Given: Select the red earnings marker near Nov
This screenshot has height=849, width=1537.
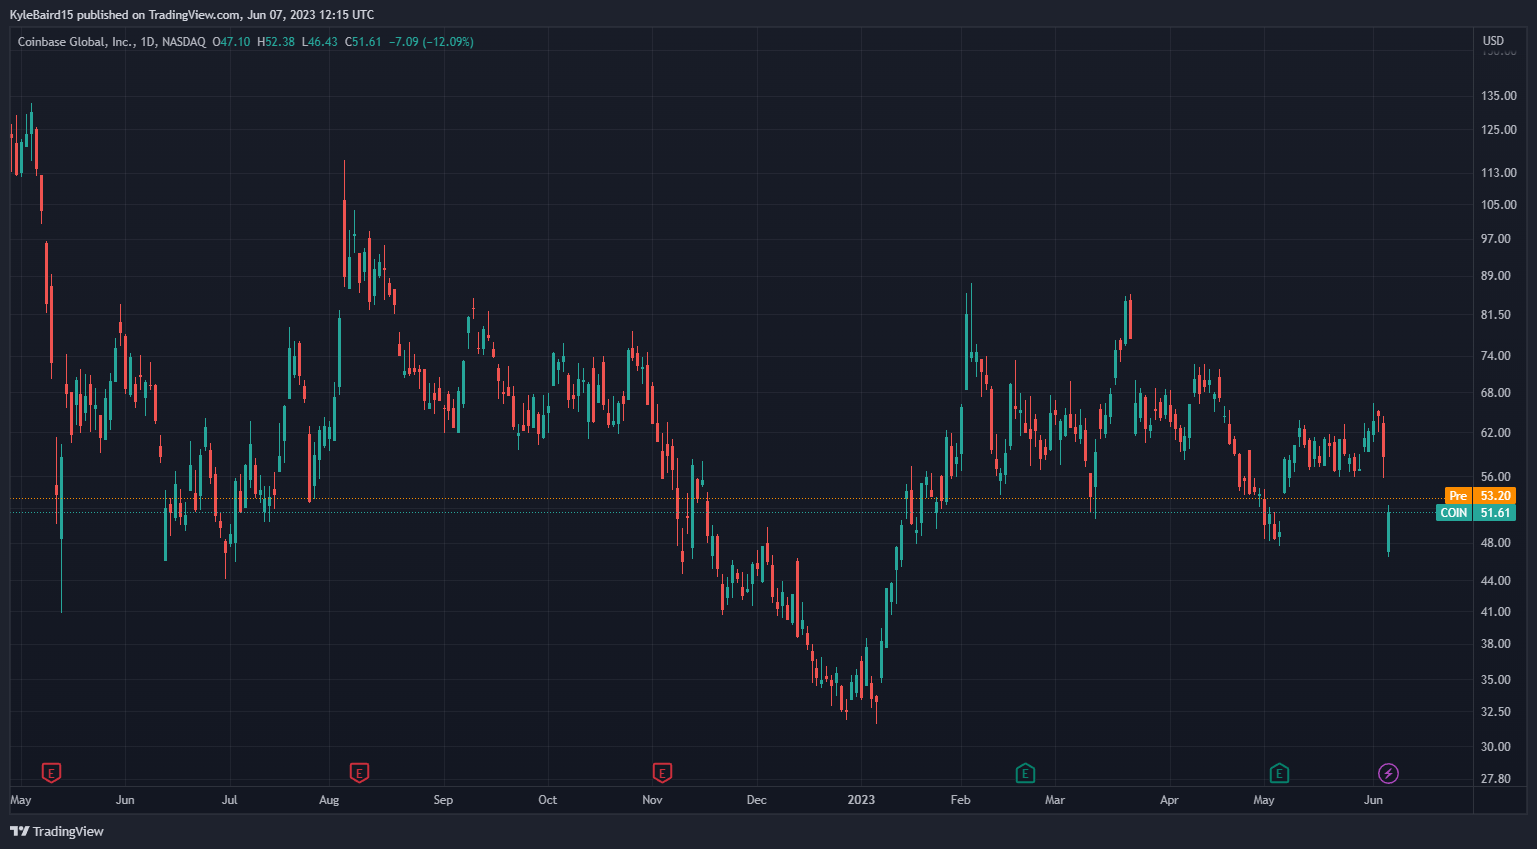Looking at the screenshot, I should (662, 773).
